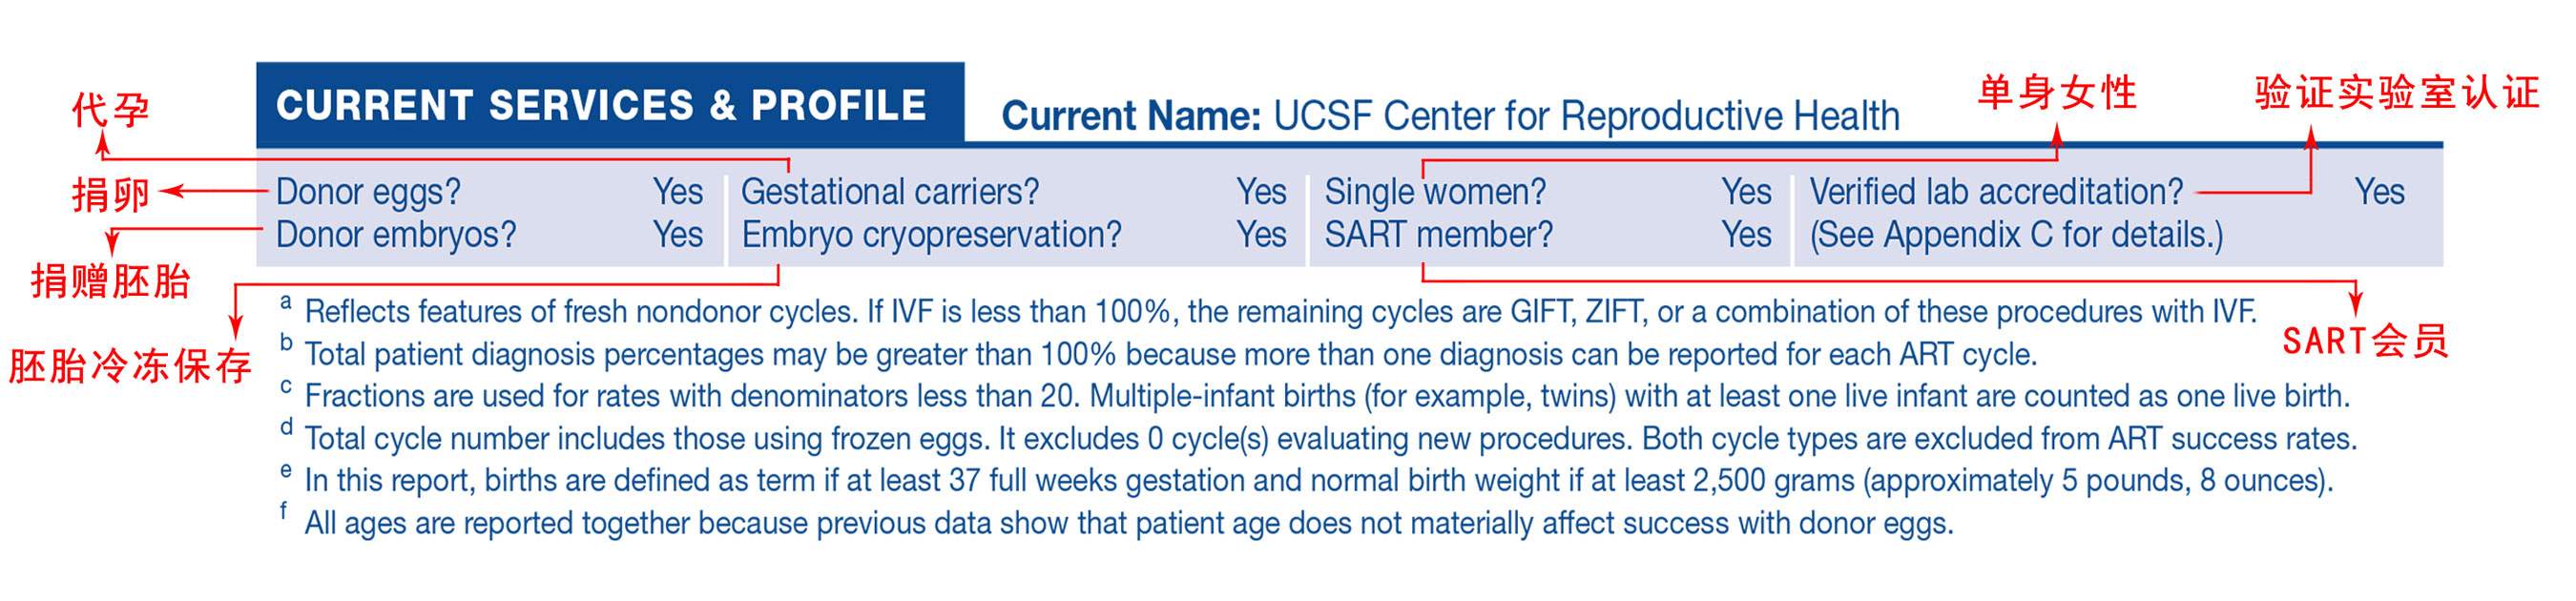The image size is (2576, 601).
Task: Click the Current Services & Profile header
Action: pyautogui.click(x=601, y=105)
